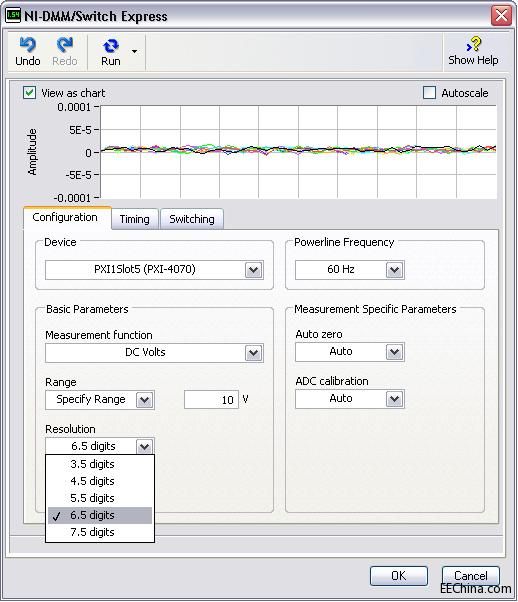Open the Run options arrow menu
518x602 pixels.
(134, 51)
